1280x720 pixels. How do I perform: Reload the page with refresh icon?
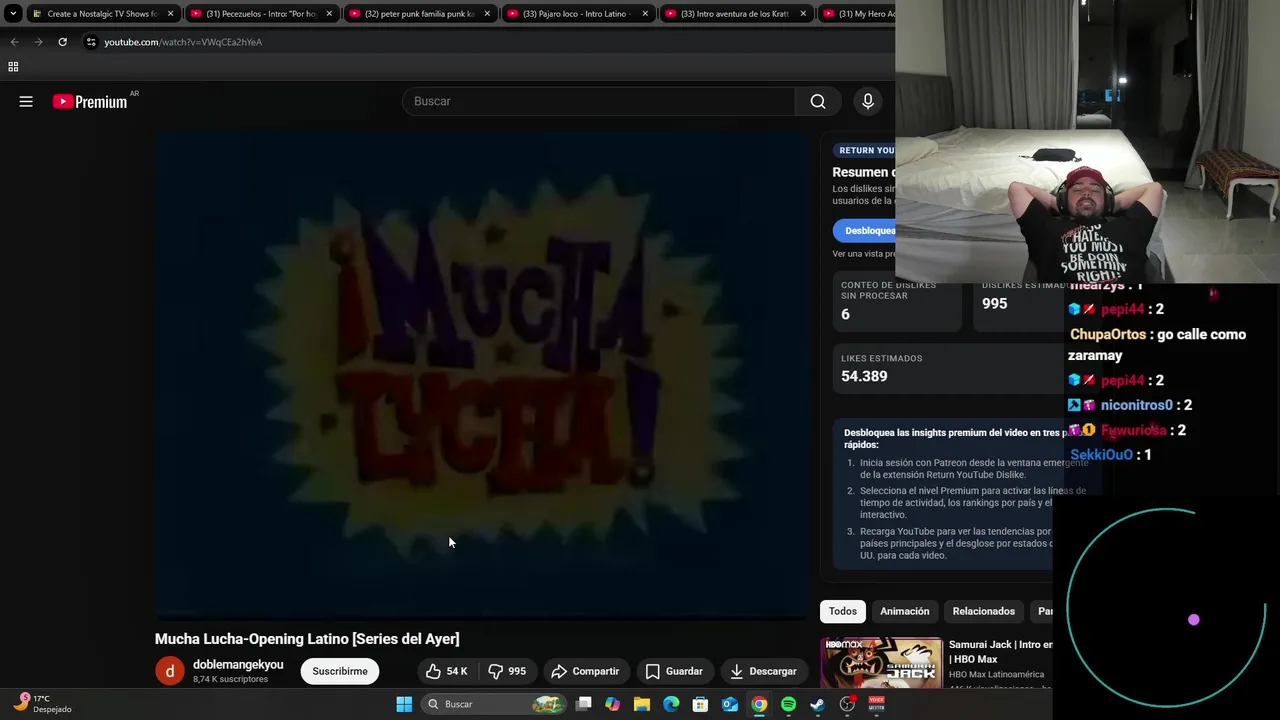click(x=62, y=42)
